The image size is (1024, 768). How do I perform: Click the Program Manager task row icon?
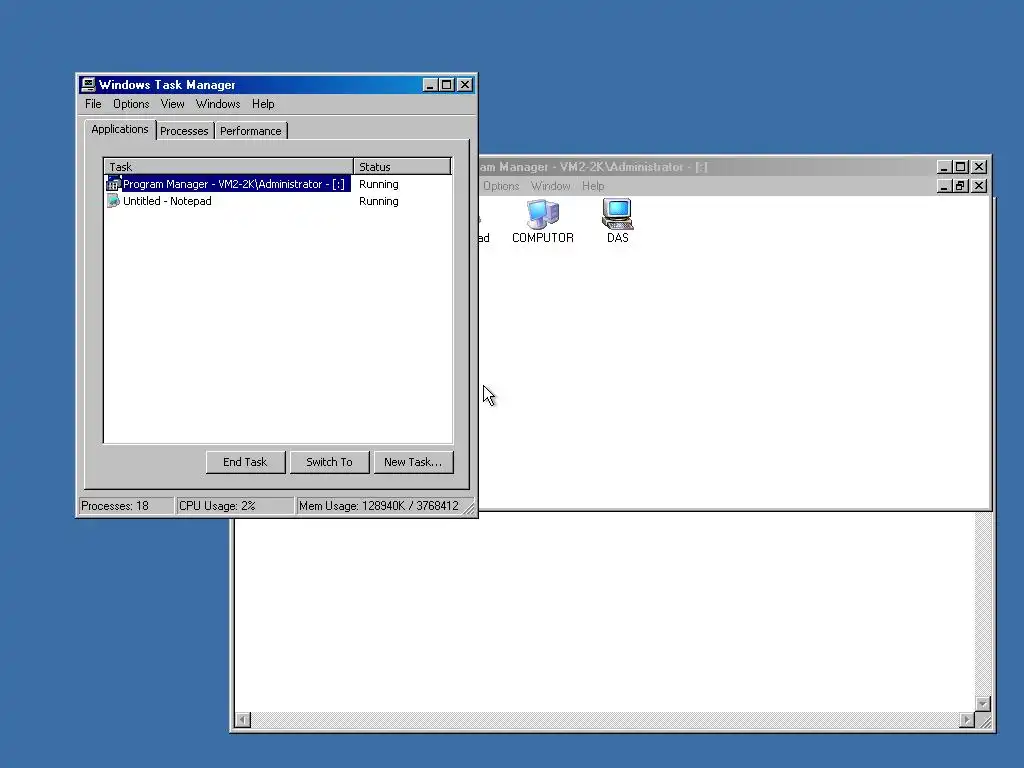coord(114,184)
